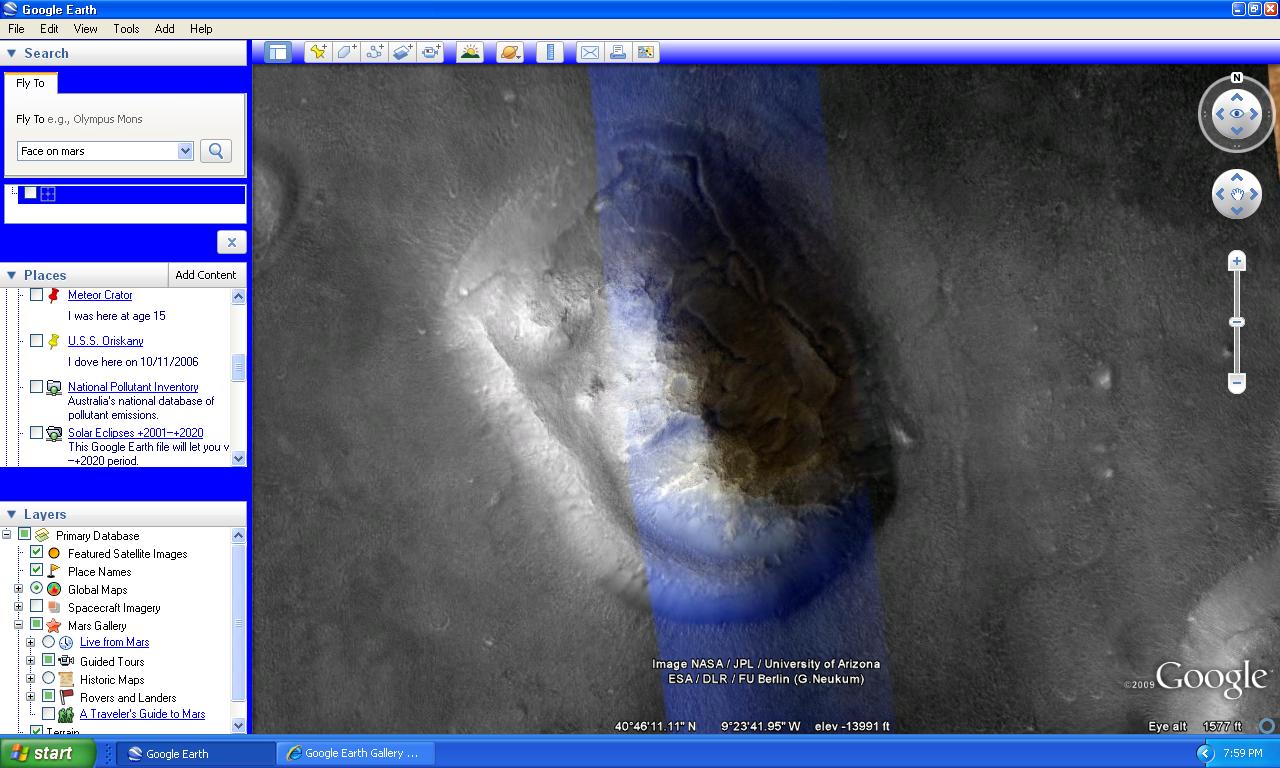This screenshot has width=1280, height=768.
Task: Toggle the sidebar visibility button
Action: point(278,52)
